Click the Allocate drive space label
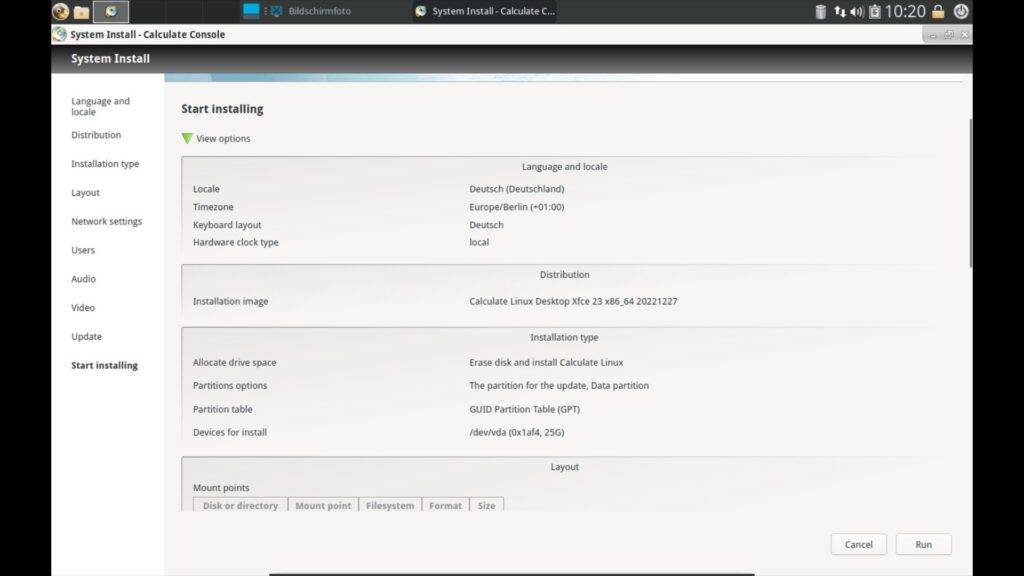Screen dimensions: 1024x576 pyautogui.click(x=234, y=362)
